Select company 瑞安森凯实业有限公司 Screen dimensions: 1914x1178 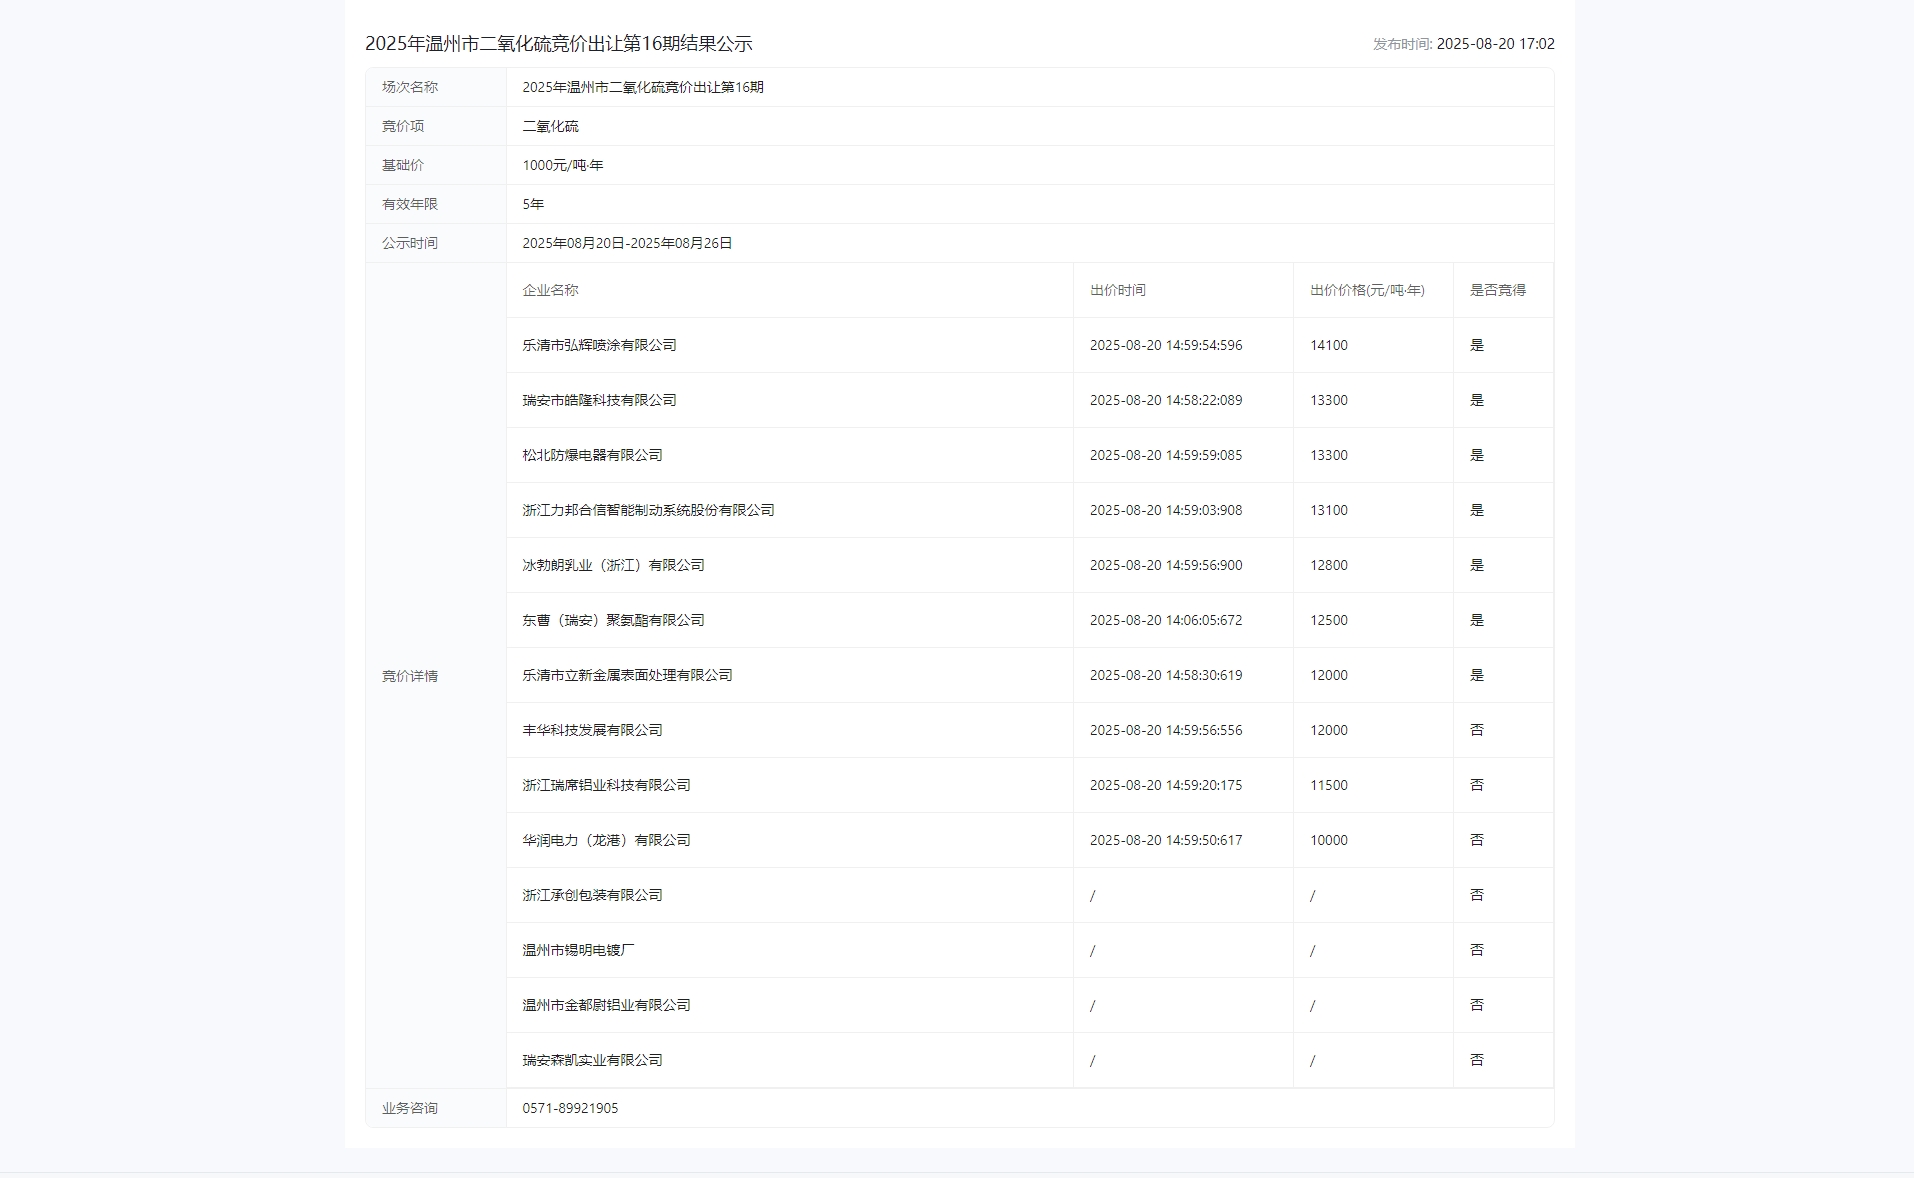592,1060
